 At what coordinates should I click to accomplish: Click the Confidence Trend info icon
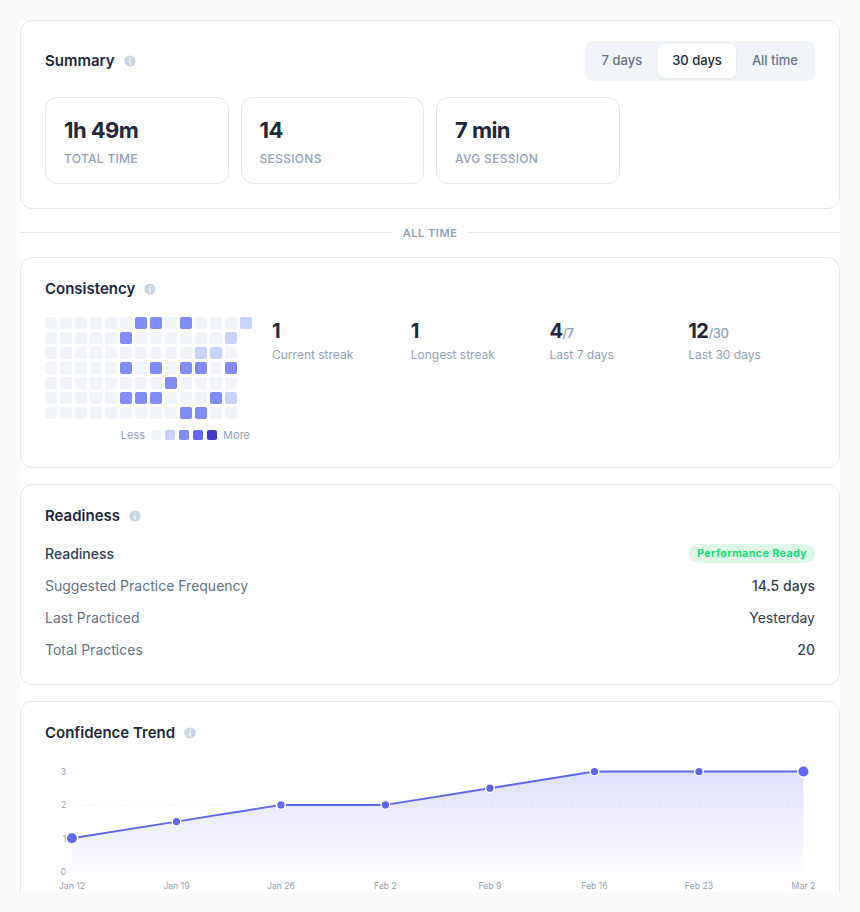189,732
